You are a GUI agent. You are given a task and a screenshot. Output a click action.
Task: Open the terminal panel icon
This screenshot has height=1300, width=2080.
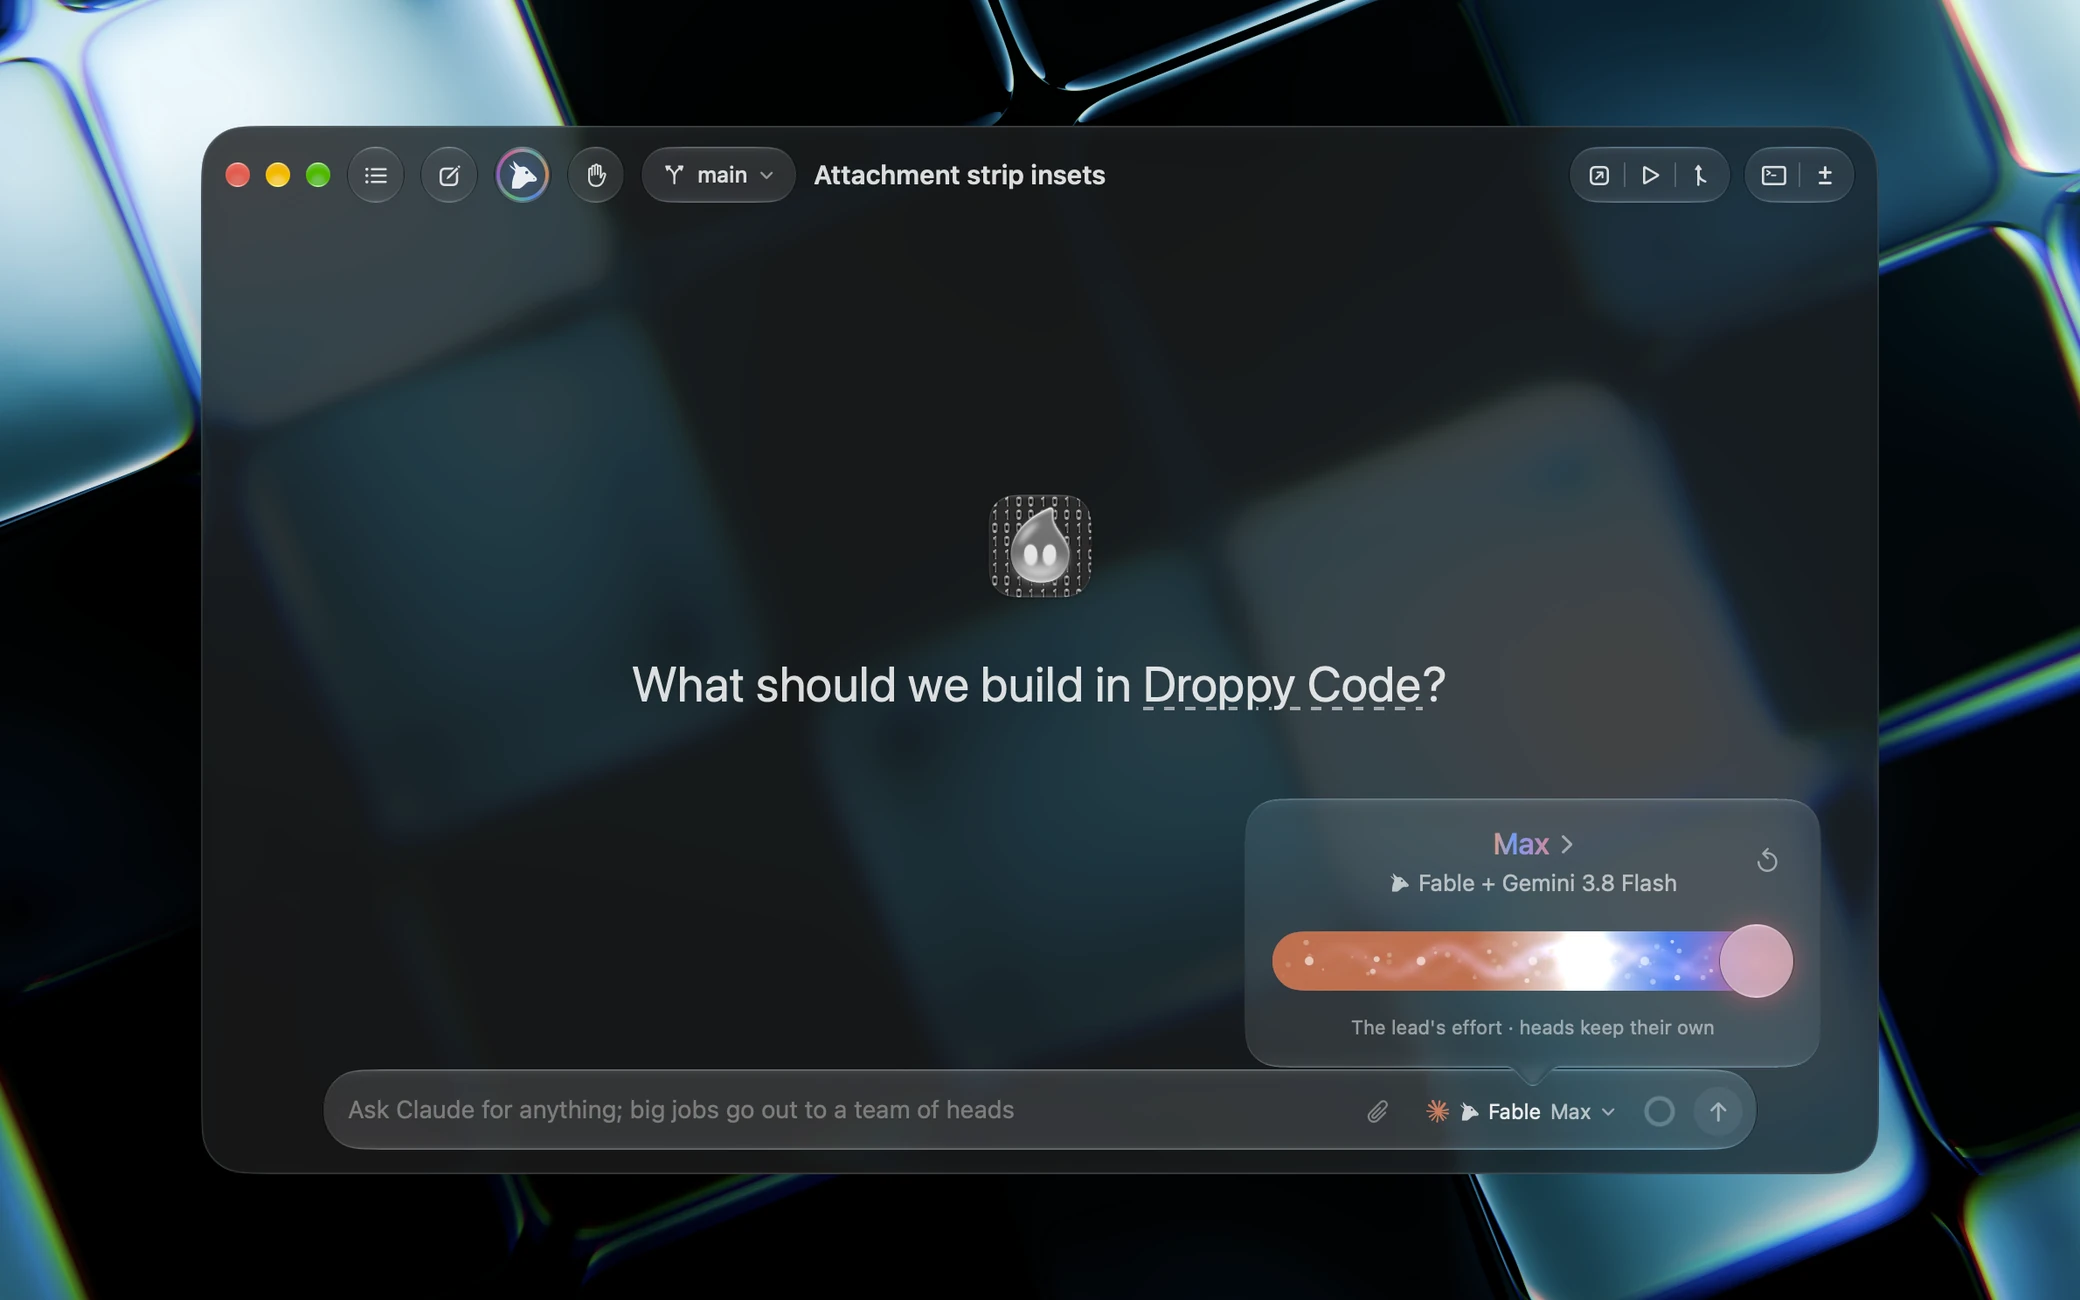(x=1773, y=175)
